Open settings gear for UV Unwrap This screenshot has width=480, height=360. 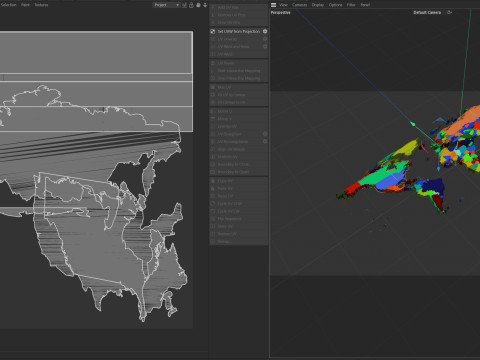pyautogui.click(x=265, y=39)
